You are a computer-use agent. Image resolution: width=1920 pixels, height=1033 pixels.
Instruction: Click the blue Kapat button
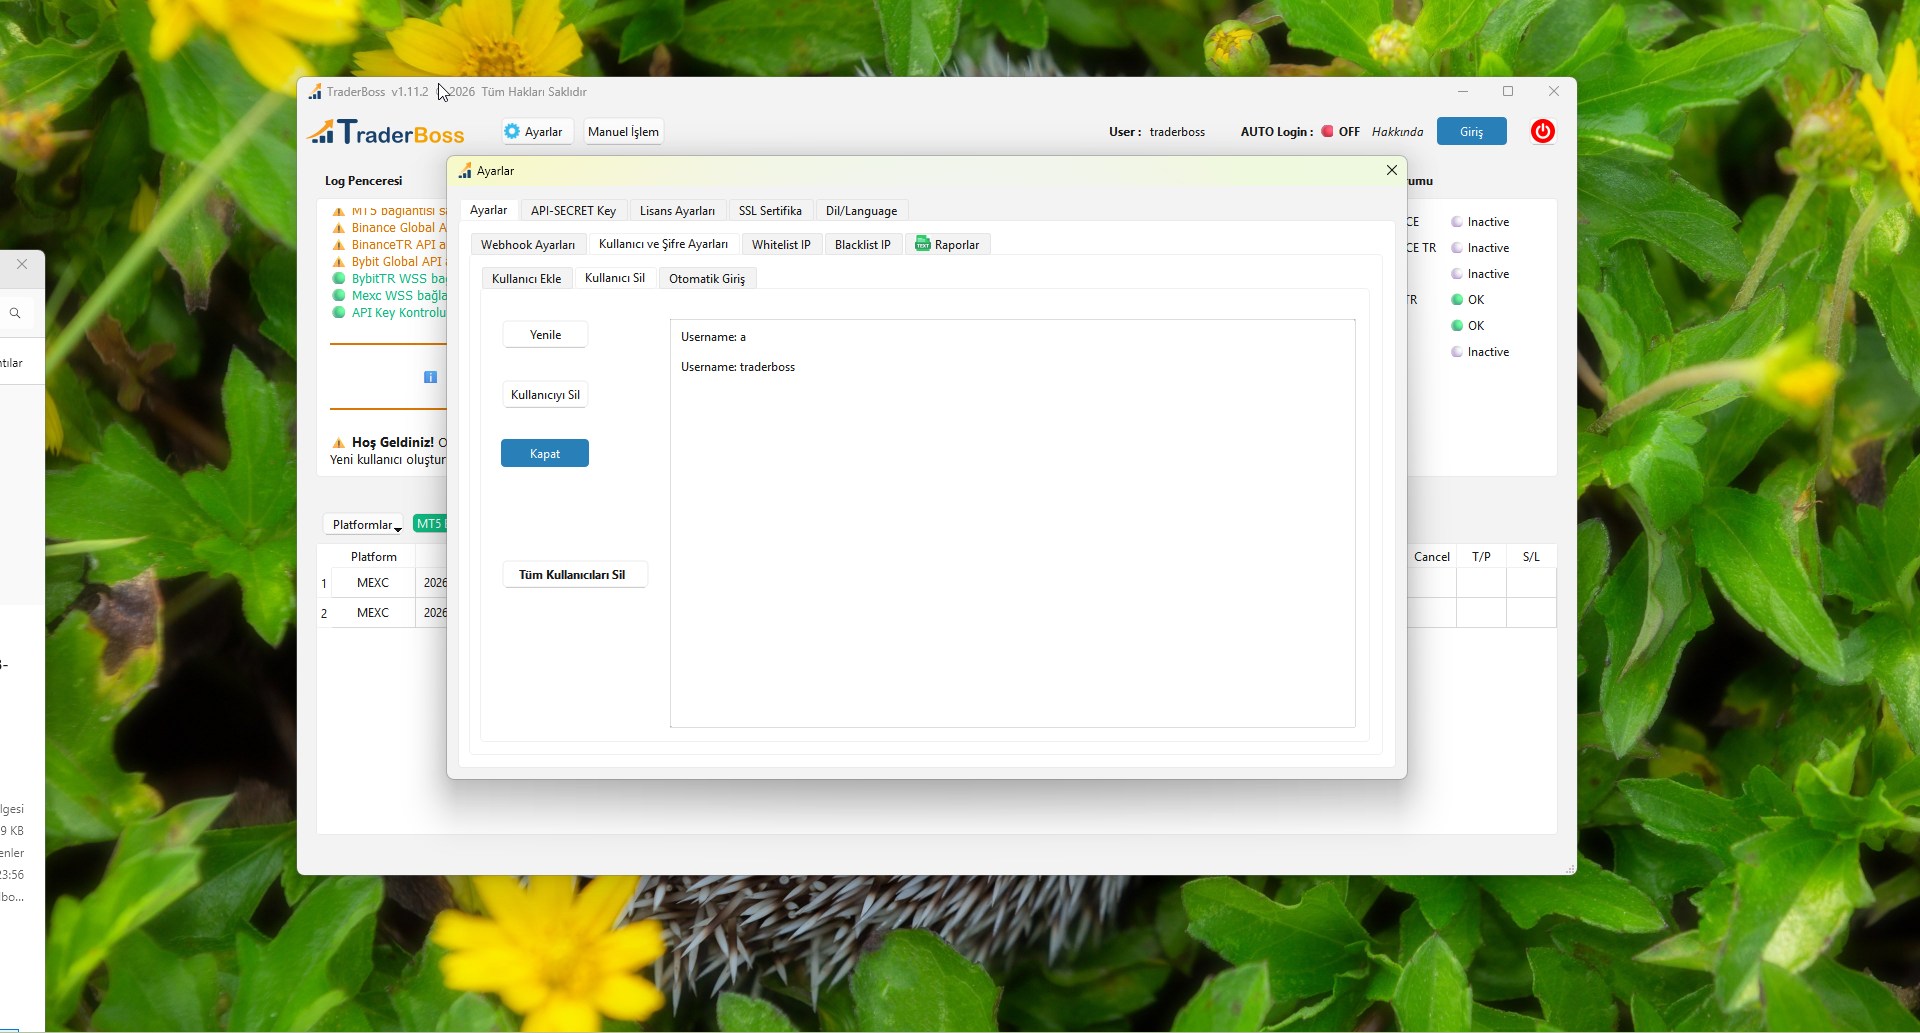(545, 453)
